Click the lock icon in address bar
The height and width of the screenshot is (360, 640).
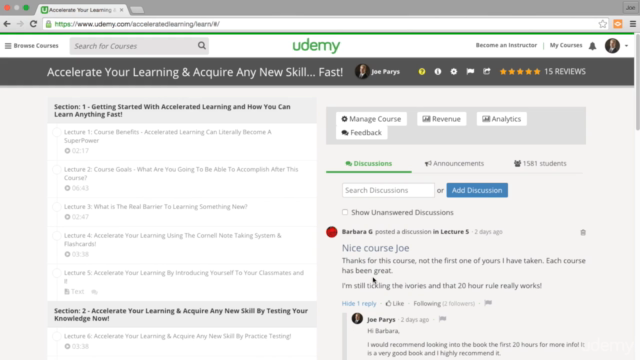(x=49, y=24)
